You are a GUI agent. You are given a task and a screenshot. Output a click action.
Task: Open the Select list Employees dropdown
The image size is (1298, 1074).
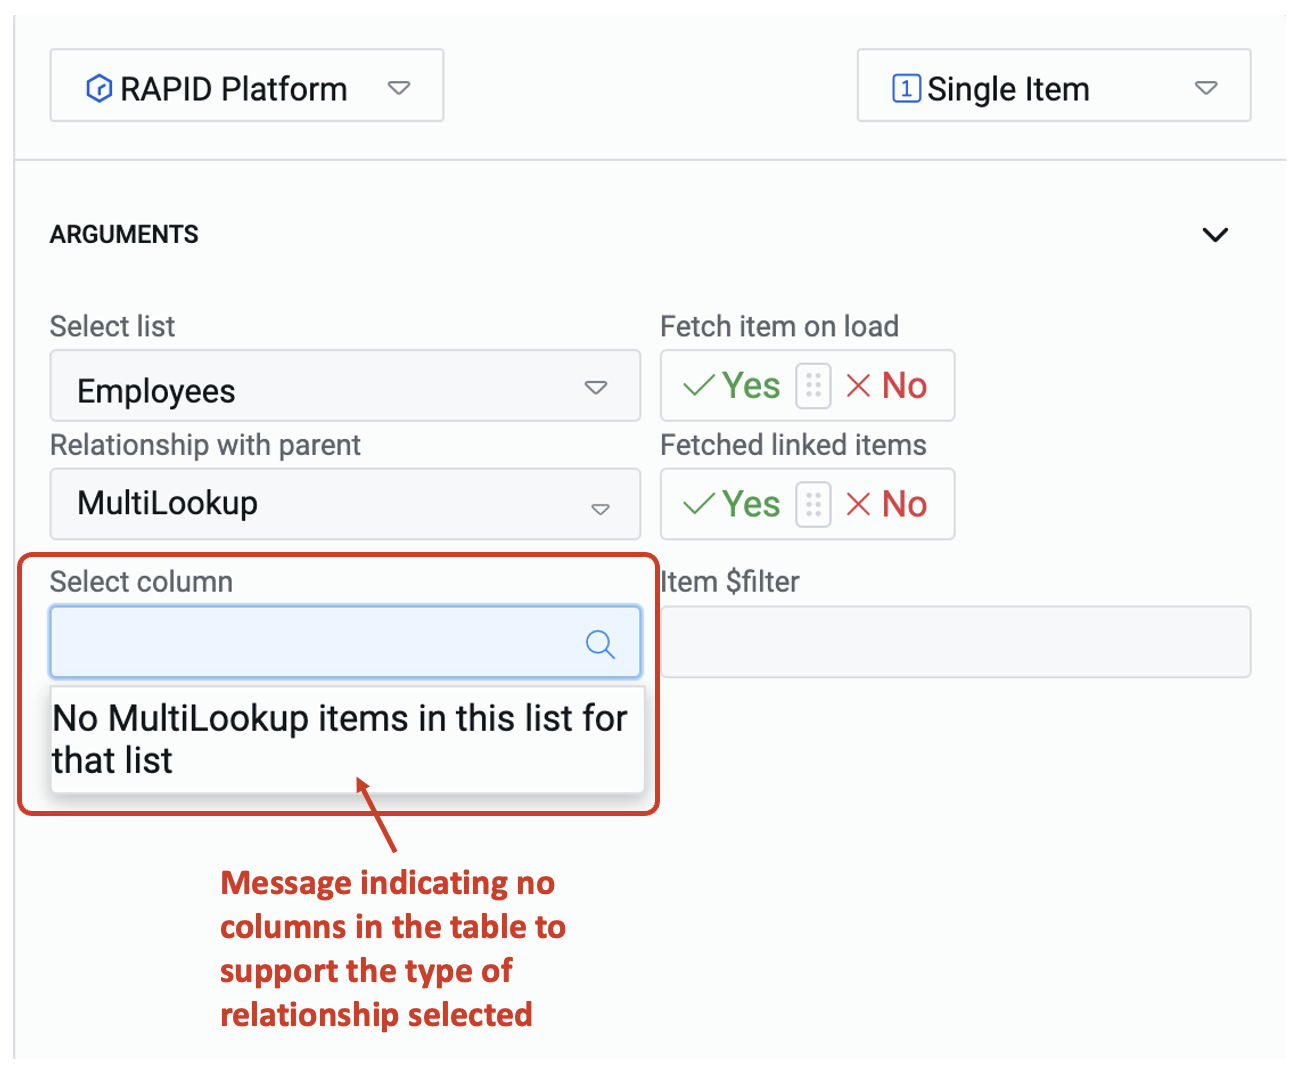[345, 386]
